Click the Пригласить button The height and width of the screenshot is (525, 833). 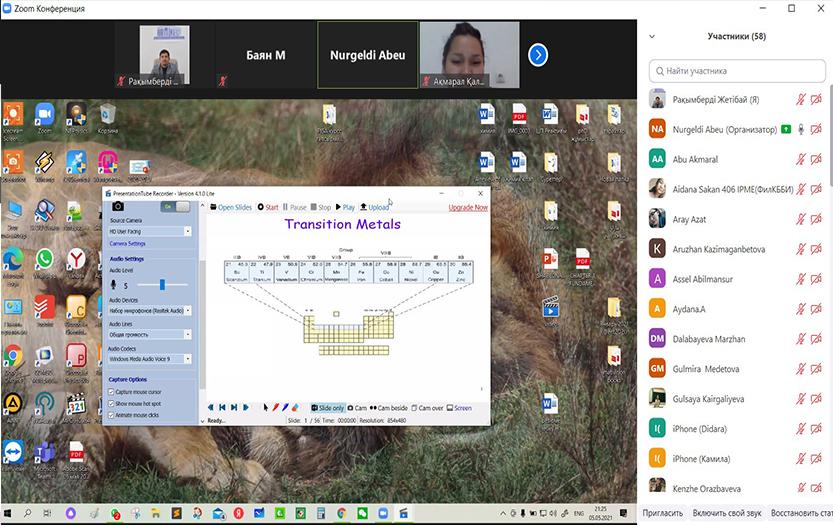662,513
